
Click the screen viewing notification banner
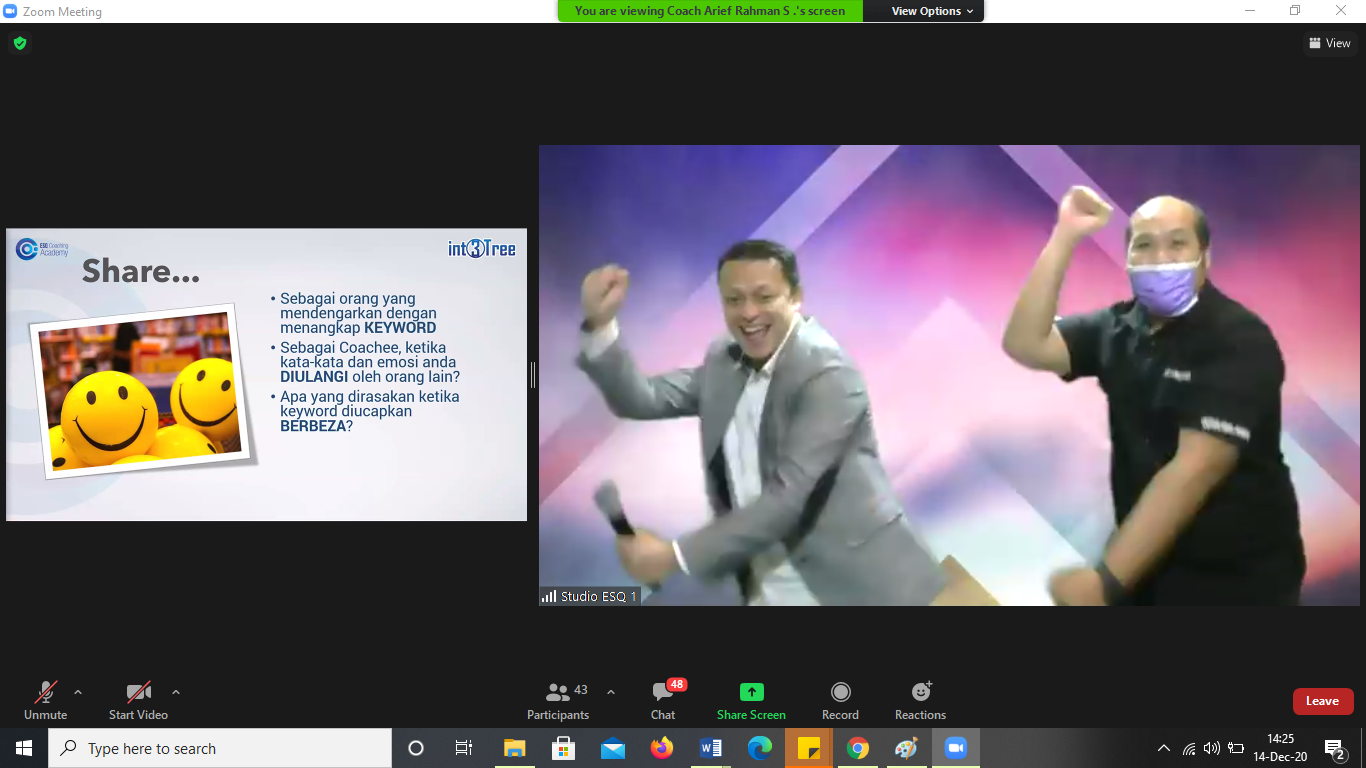pos(710,11)
